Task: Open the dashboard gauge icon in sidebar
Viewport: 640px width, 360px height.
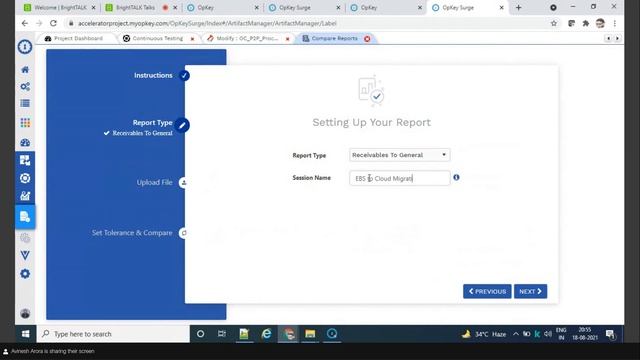Action: coord(25,142)
